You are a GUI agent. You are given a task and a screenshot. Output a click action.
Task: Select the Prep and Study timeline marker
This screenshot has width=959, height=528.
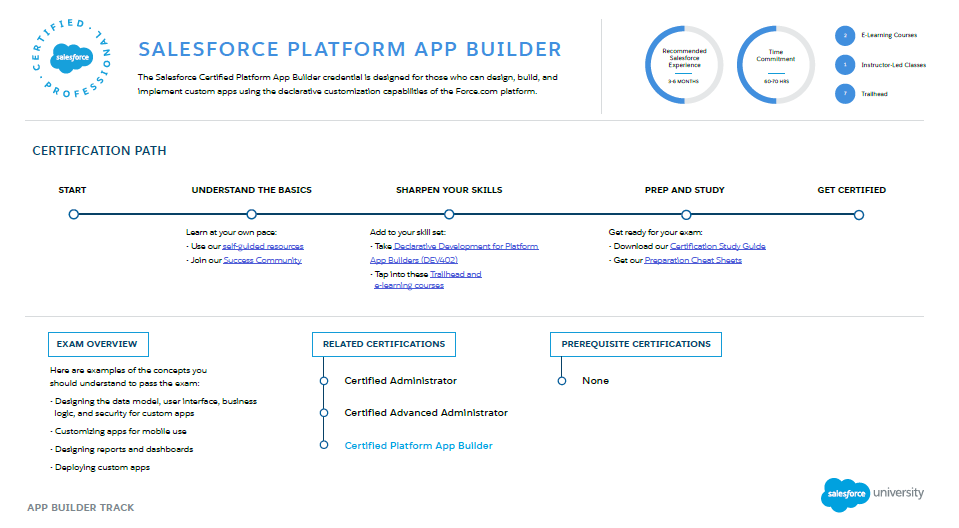[x=686, y=215]
